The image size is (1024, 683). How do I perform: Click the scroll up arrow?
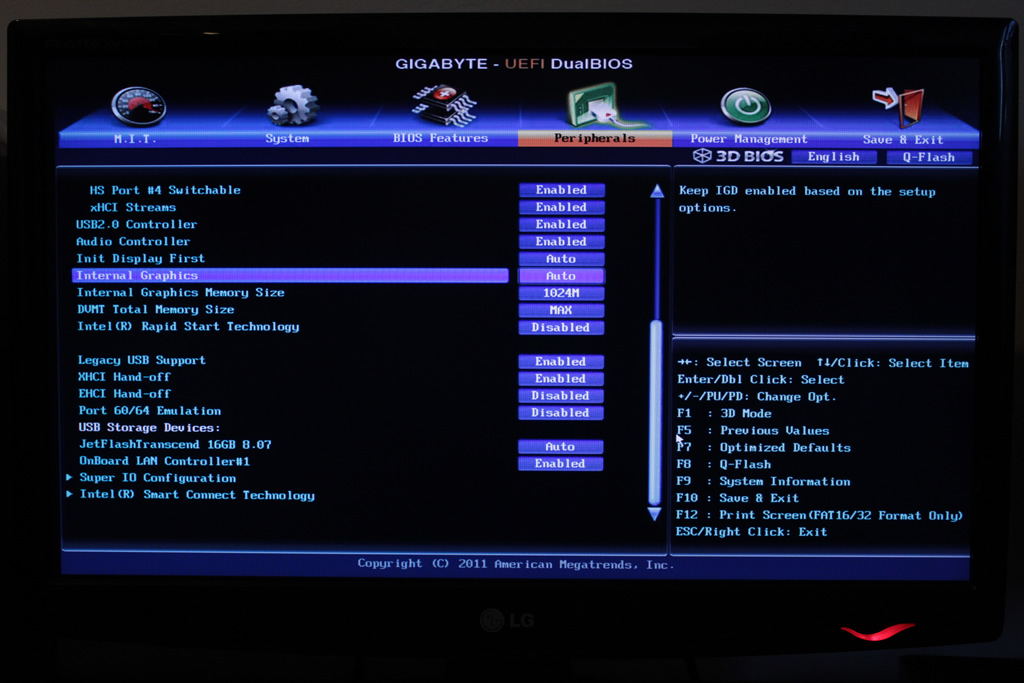(657, 191)
